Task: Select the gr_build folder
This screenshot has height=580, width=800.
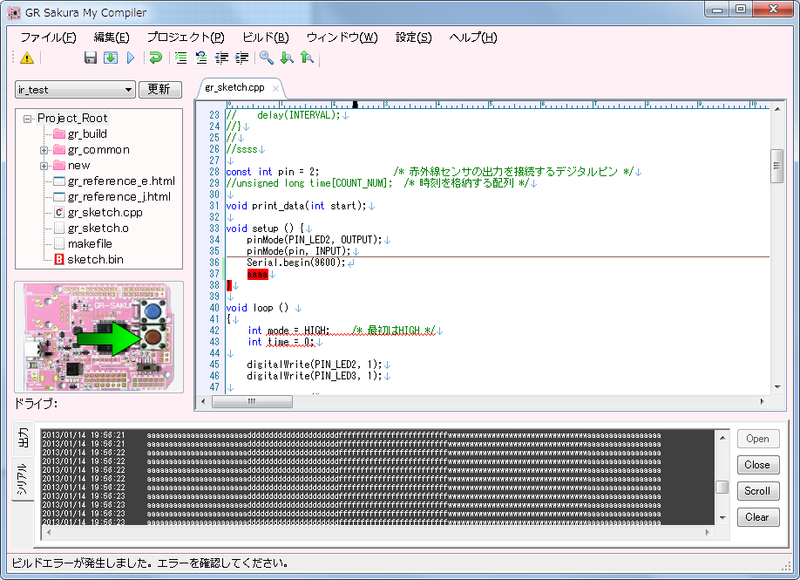Action: point(87,134)
